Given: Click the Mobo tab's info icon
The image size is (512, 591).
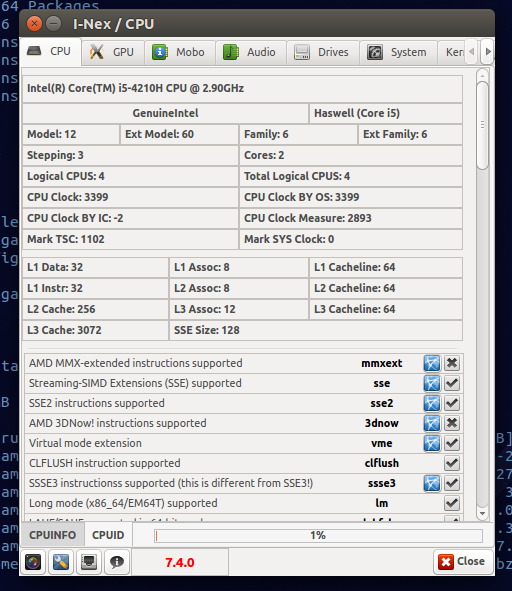Looking at the screenshot, I should [159, 52].
